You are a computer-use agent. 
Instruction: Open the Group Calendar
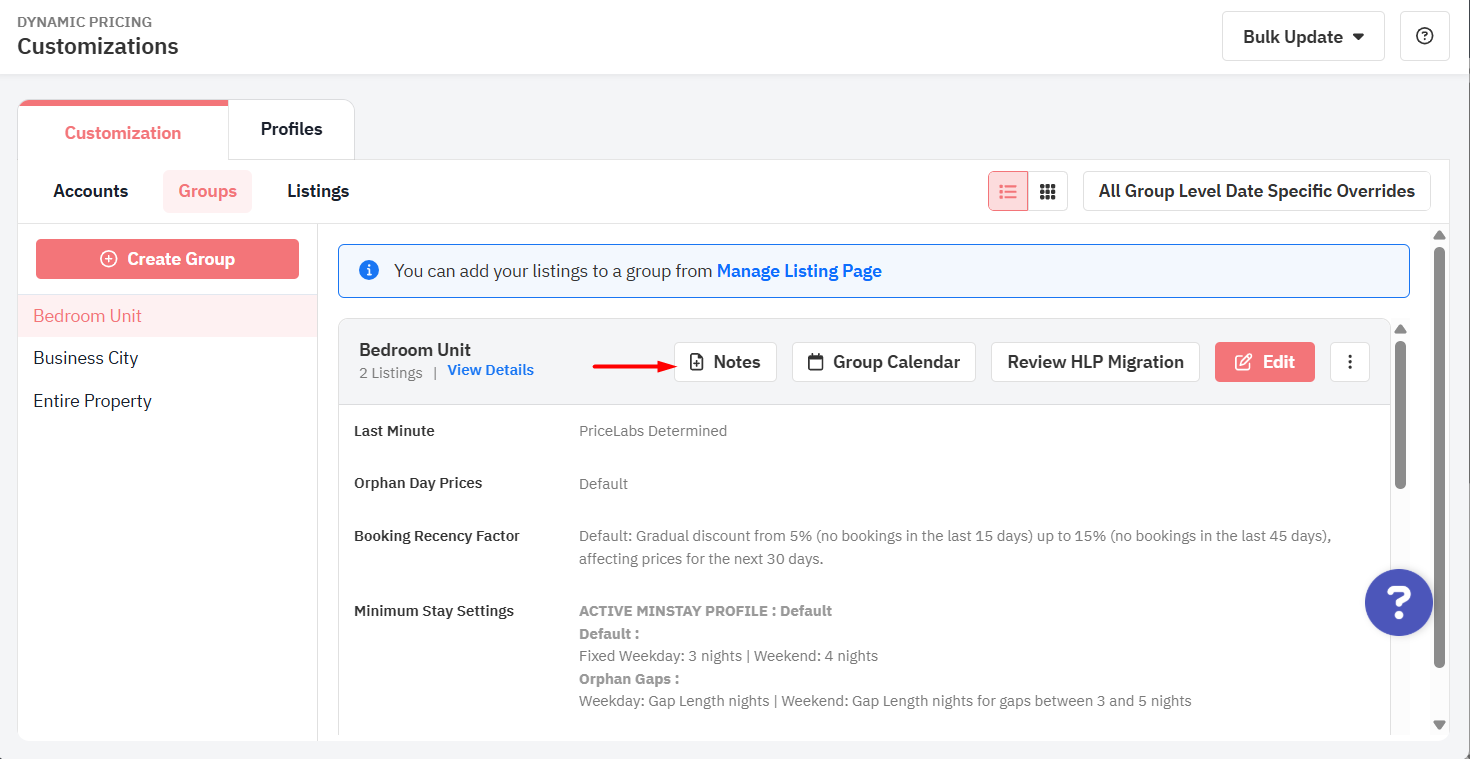coord(883,362)
